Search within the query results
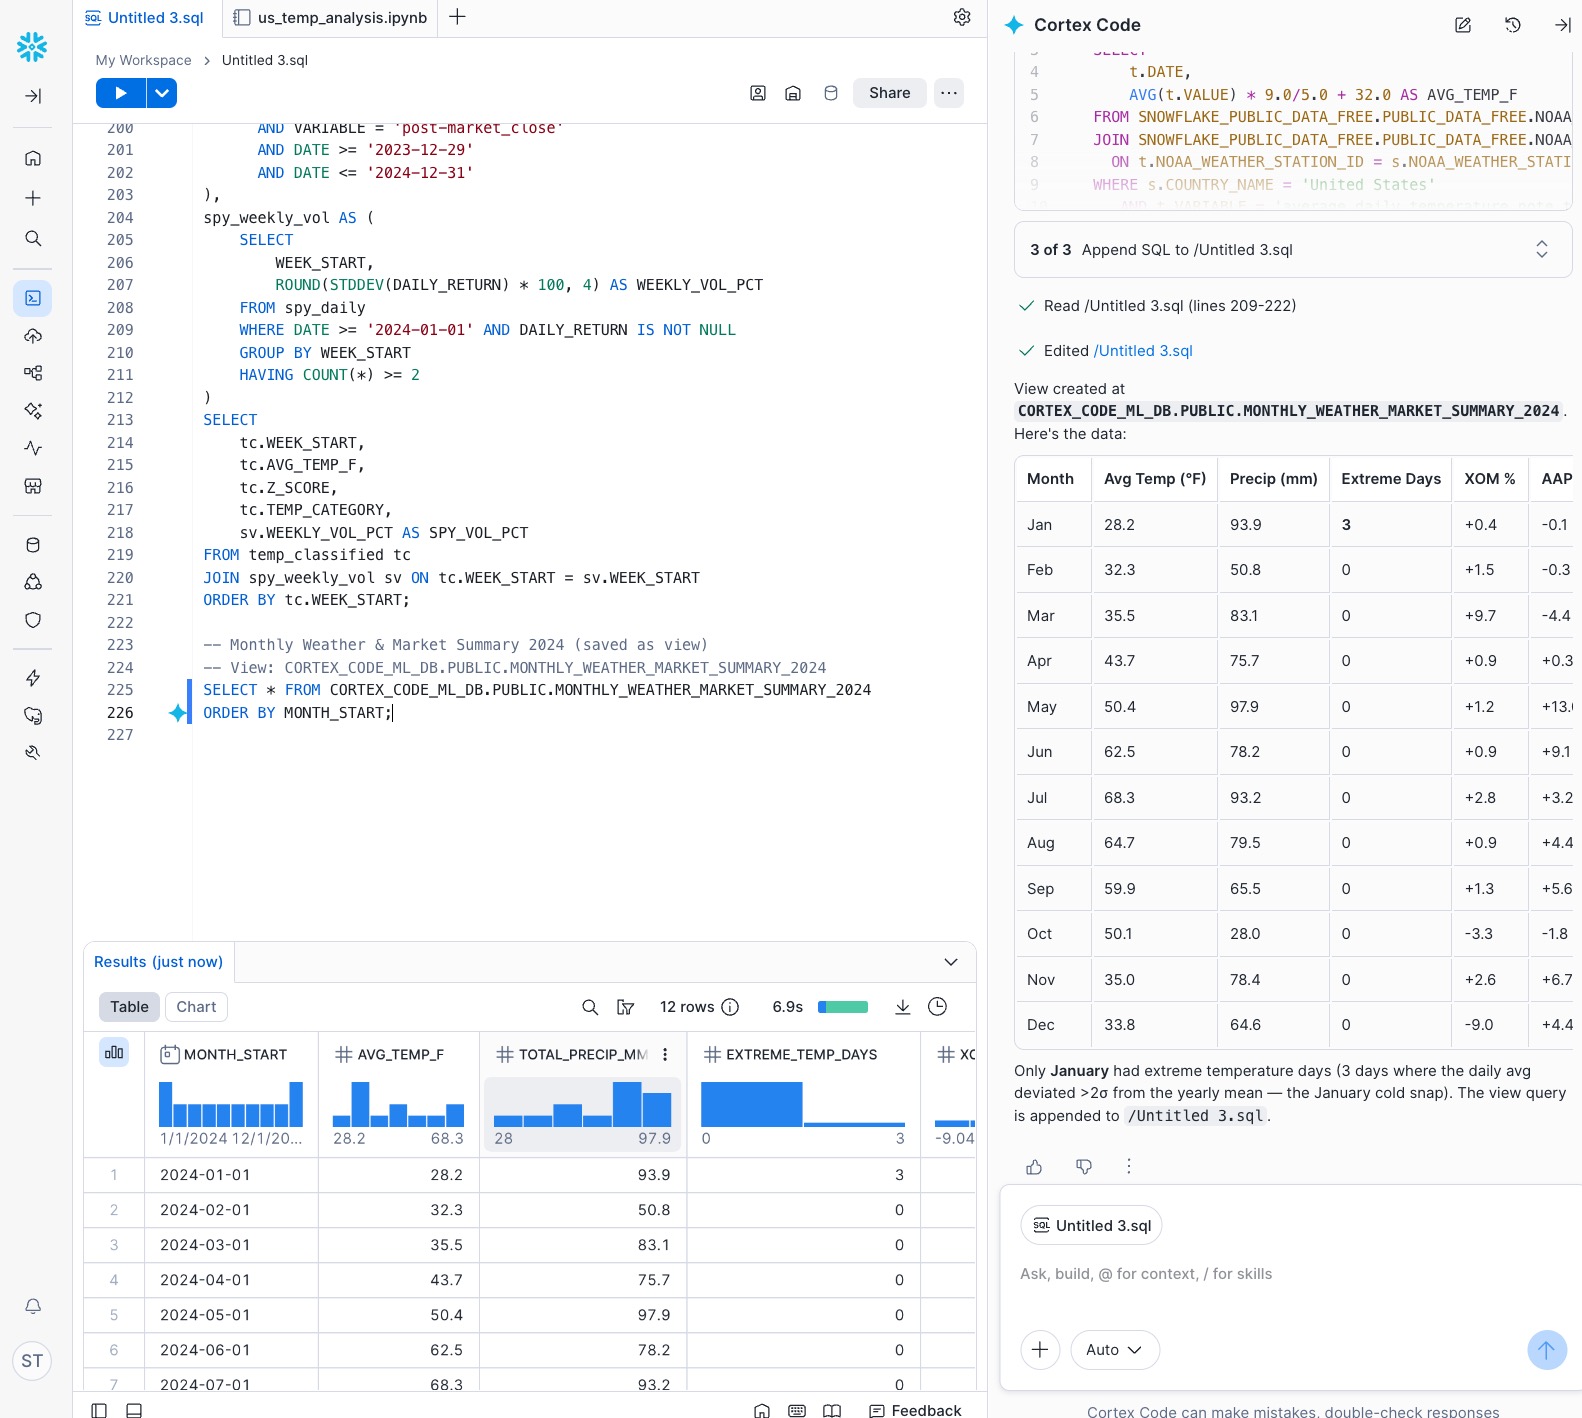The image size is (1582, 1418). coord(590,1007)
